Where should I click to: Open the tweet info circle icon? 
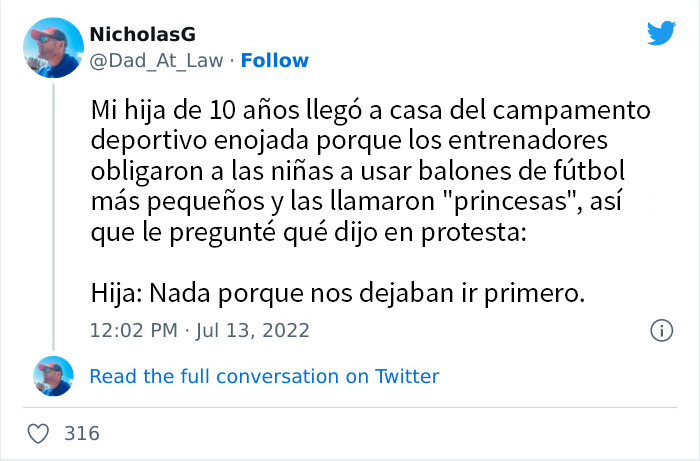pos(661,330)
